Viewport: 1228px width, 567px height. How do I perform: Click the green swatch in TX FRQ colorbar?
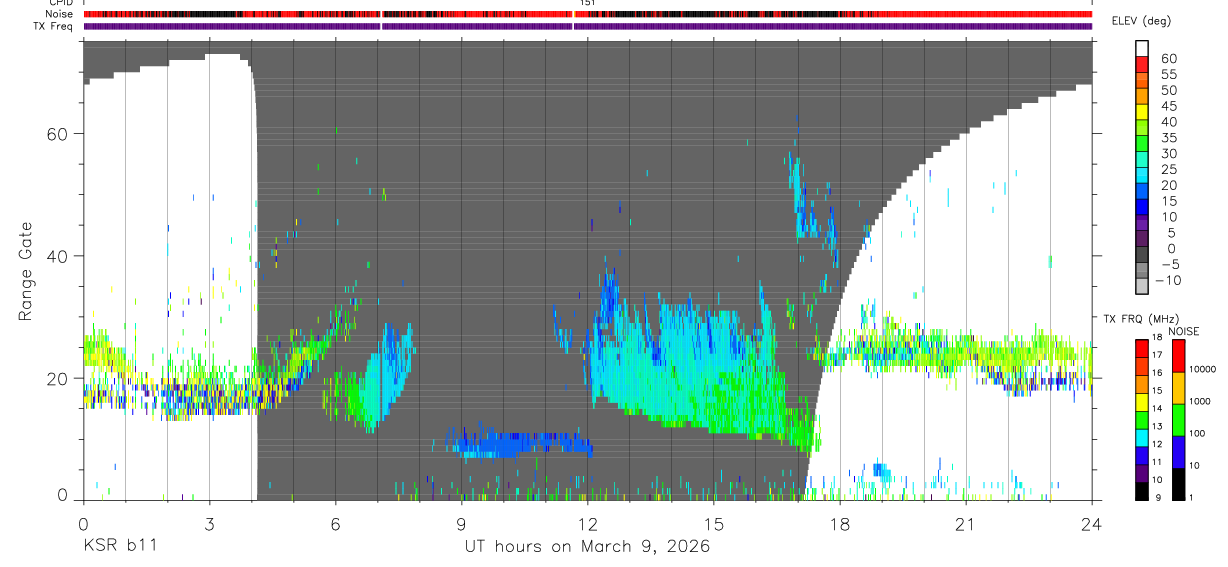click(1142, 420)
